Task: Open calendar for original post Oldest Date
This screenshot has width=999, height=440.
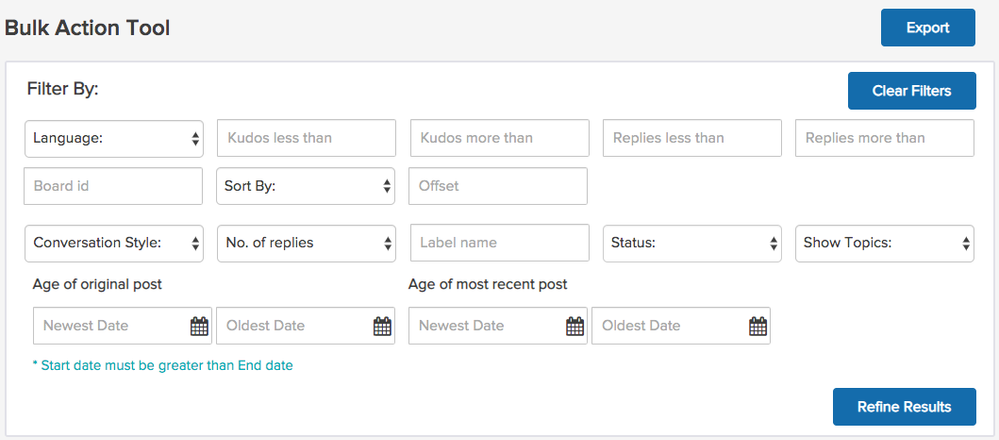Action: (382, 326)
